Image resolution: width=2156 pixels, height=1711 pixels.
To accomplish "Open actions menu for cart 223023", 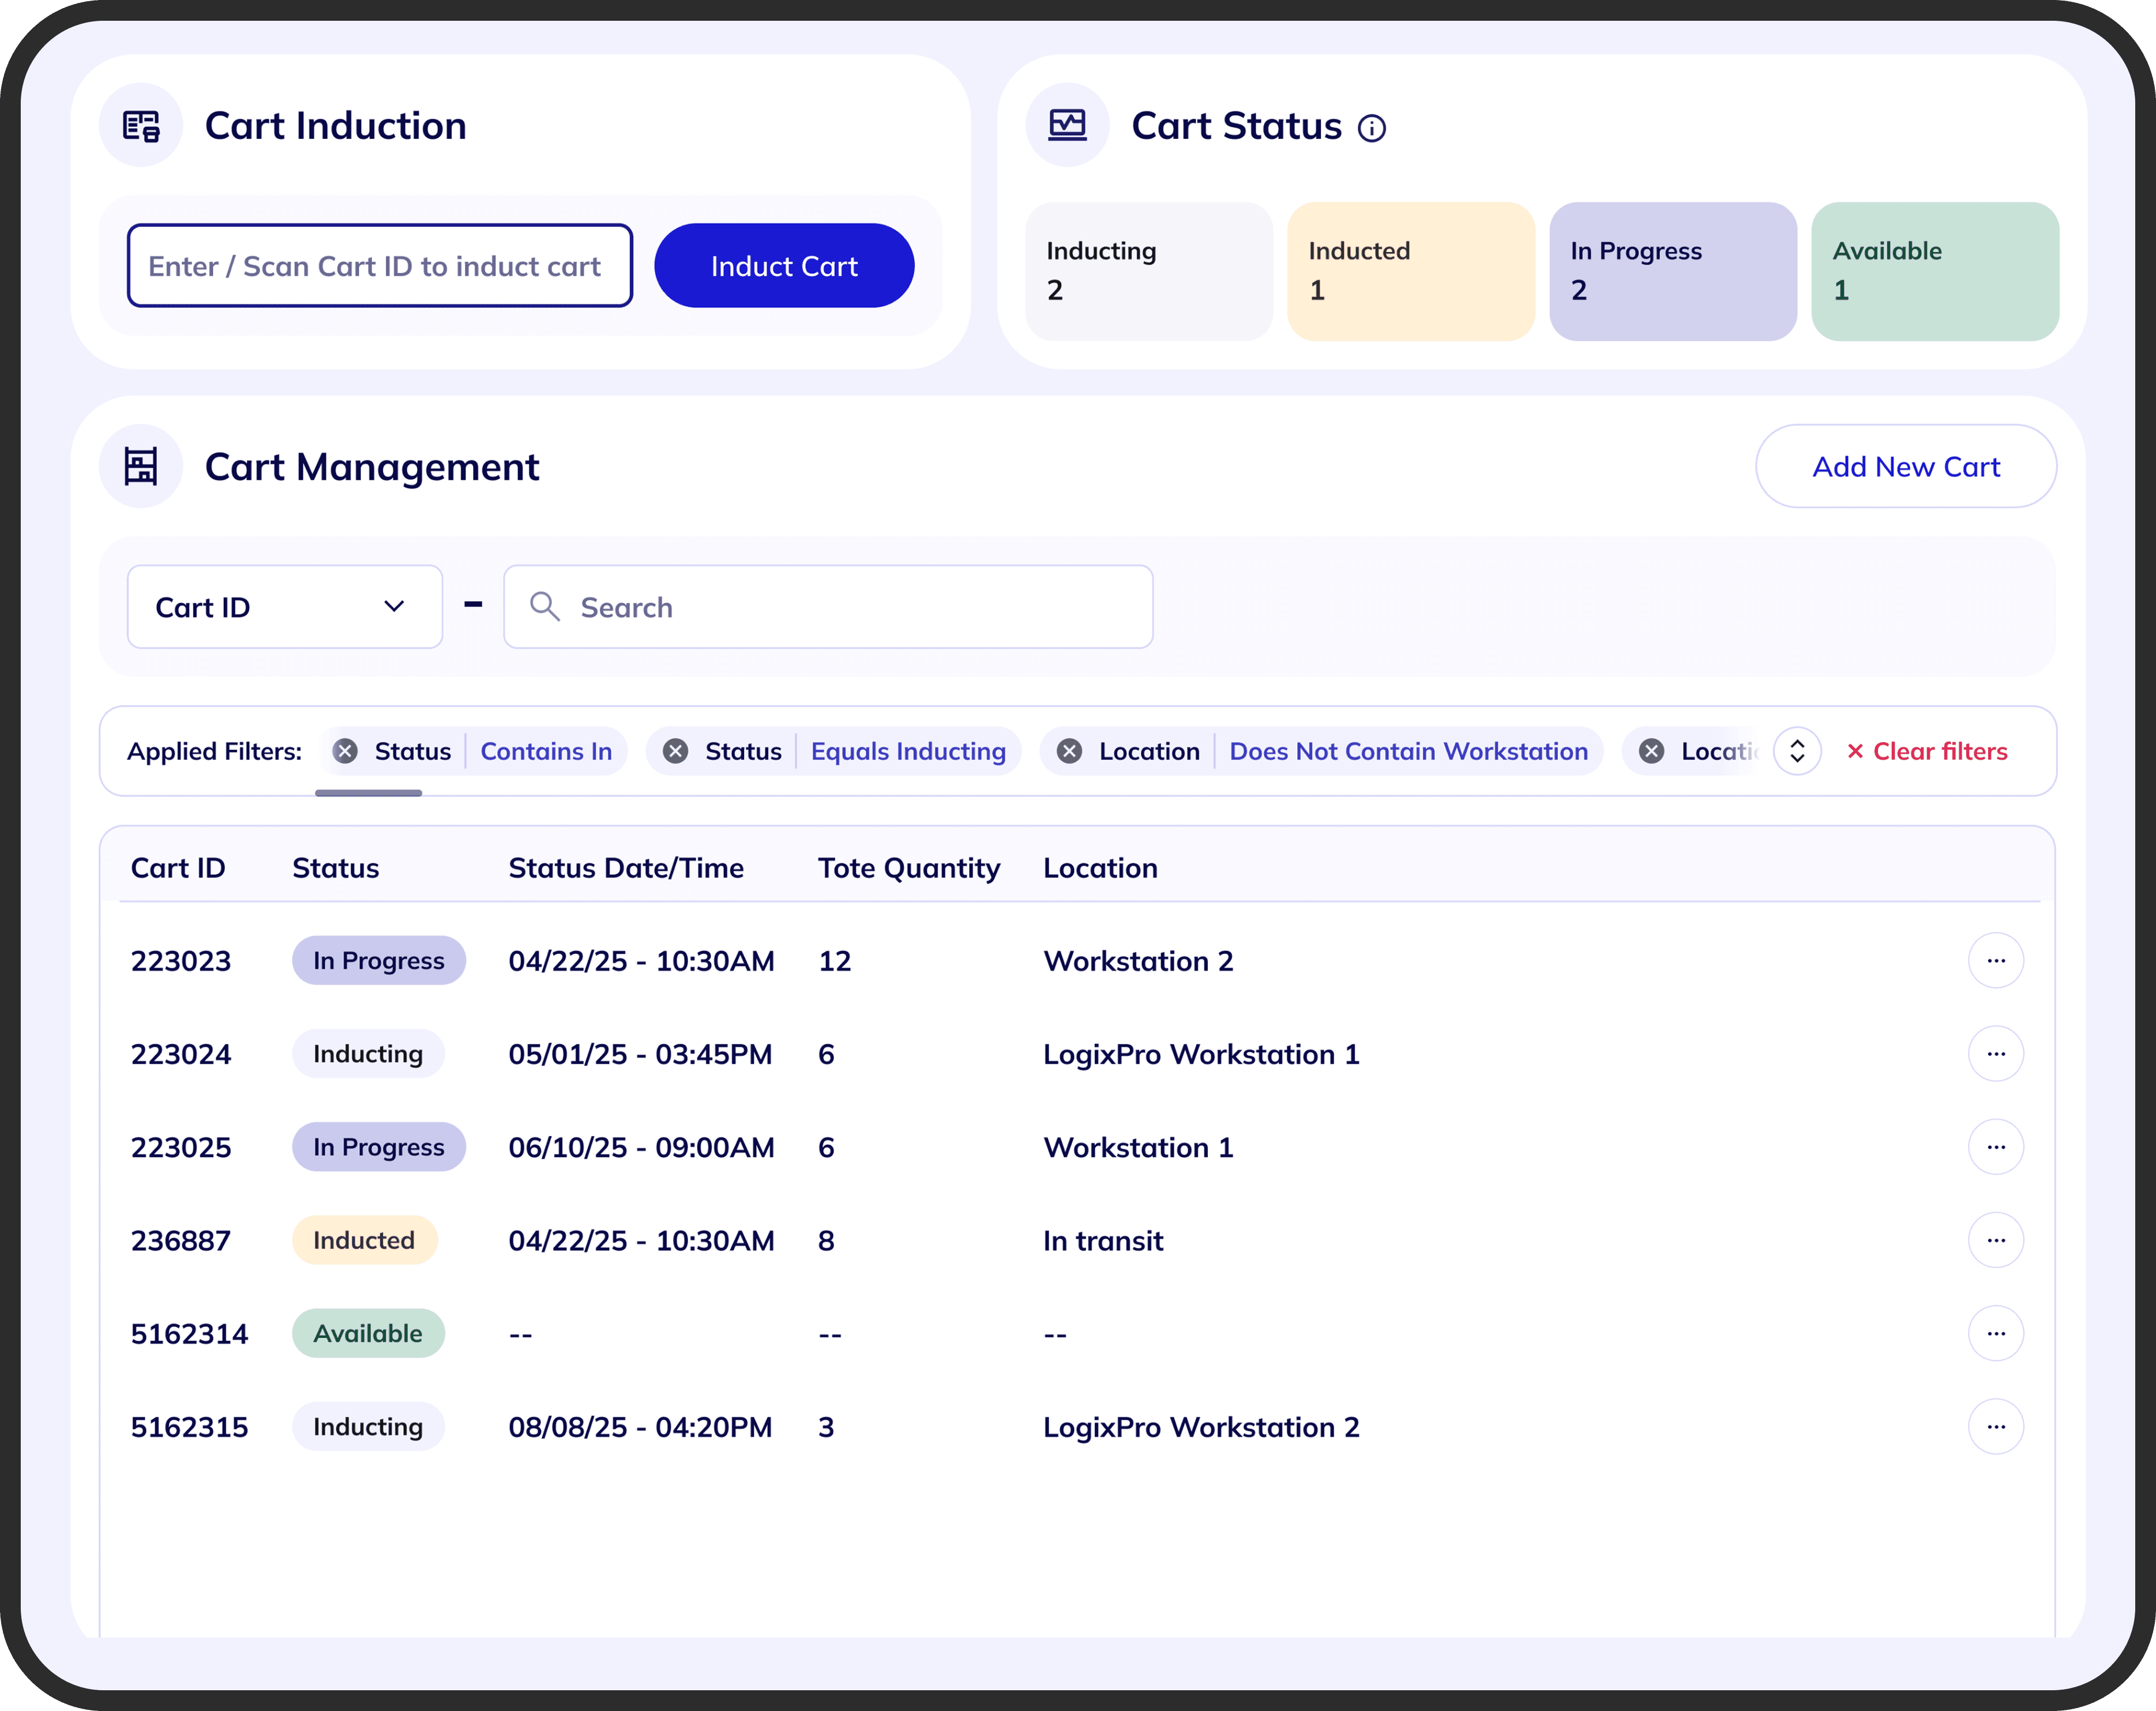I will (1995, 961).
